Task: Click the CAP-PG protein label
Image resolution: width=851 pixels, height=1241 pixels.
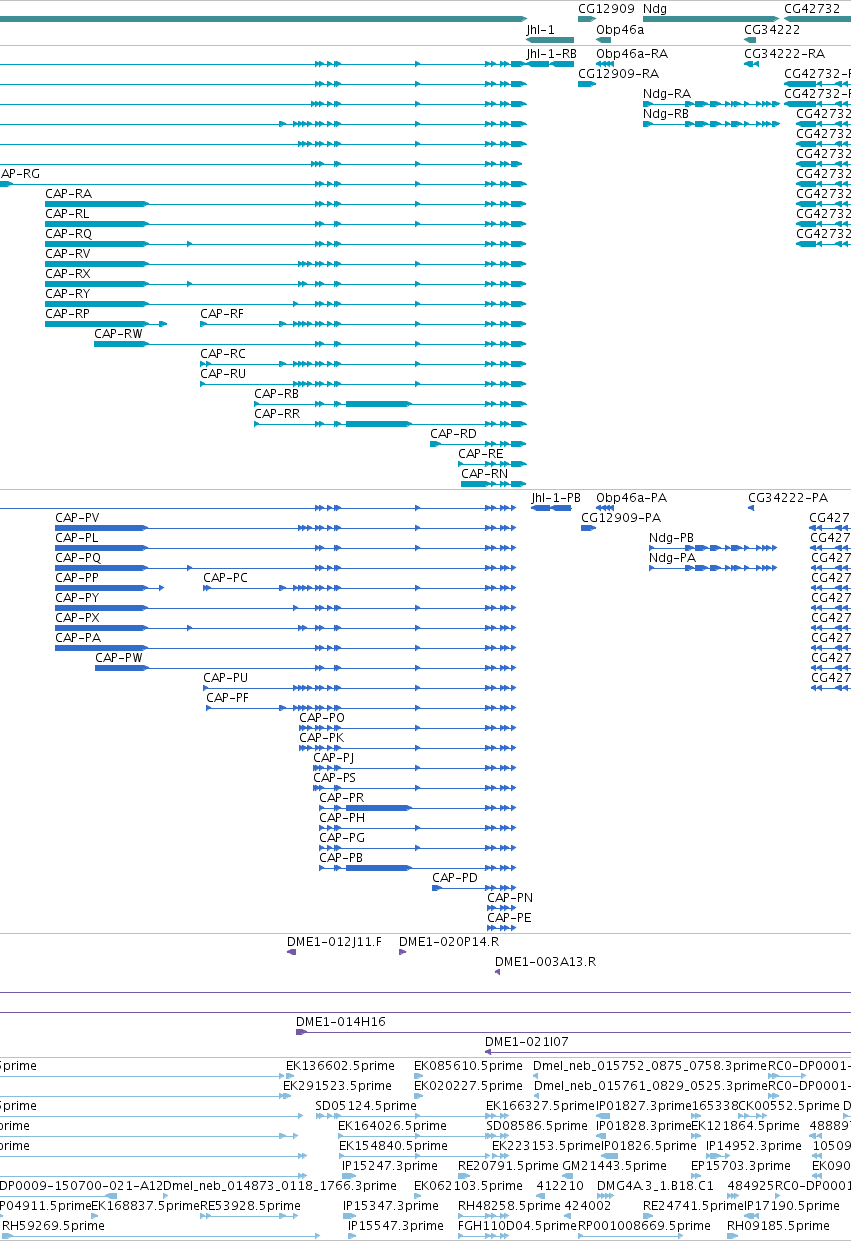Action: [342, 838]
